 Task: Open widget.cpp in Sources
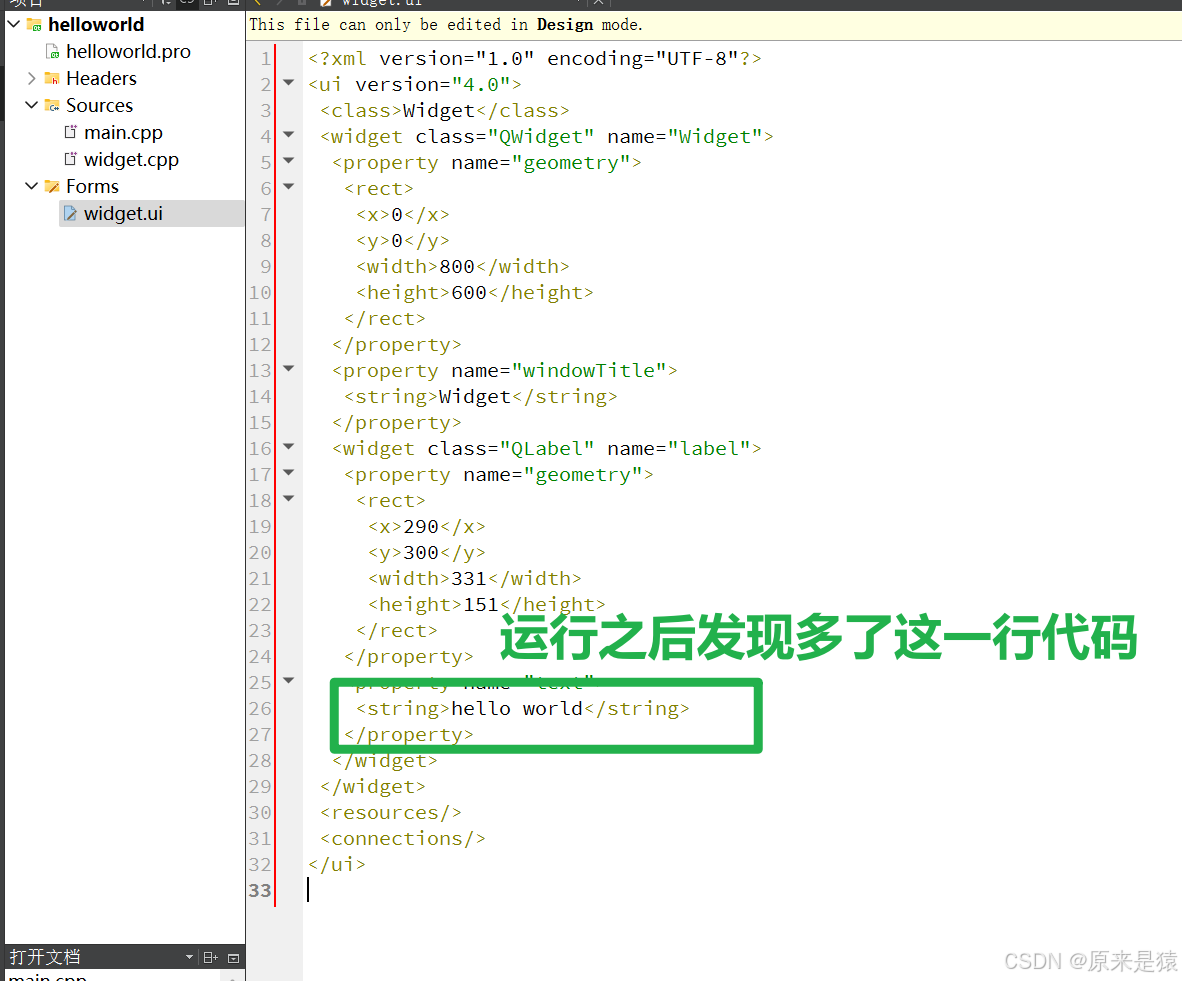pos(131,159)
